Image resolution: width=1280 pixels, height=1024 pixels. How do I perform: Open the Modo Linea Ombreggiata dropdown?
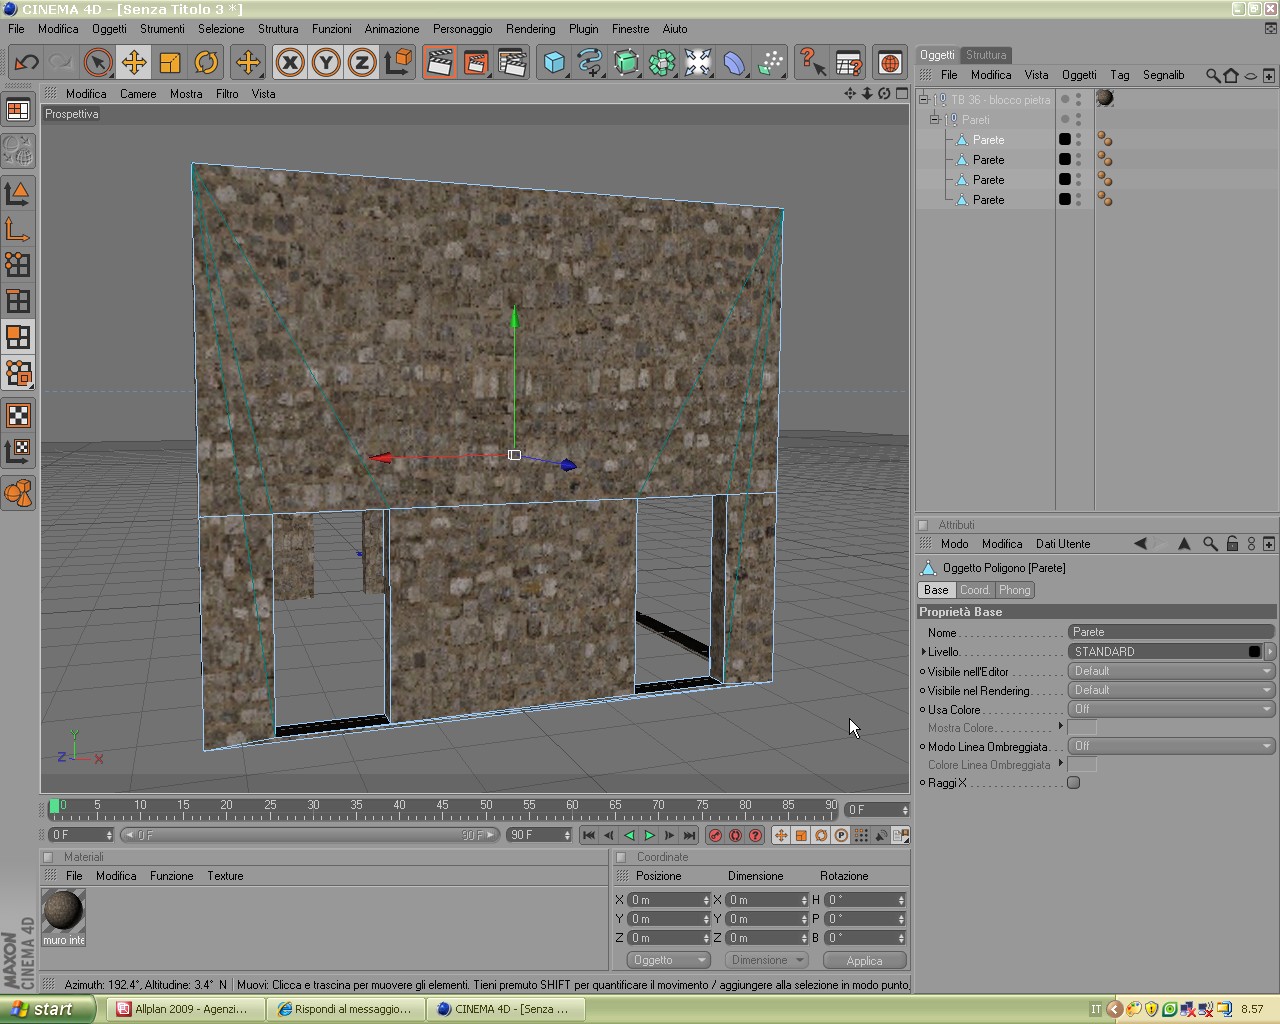pos(1171,746)
